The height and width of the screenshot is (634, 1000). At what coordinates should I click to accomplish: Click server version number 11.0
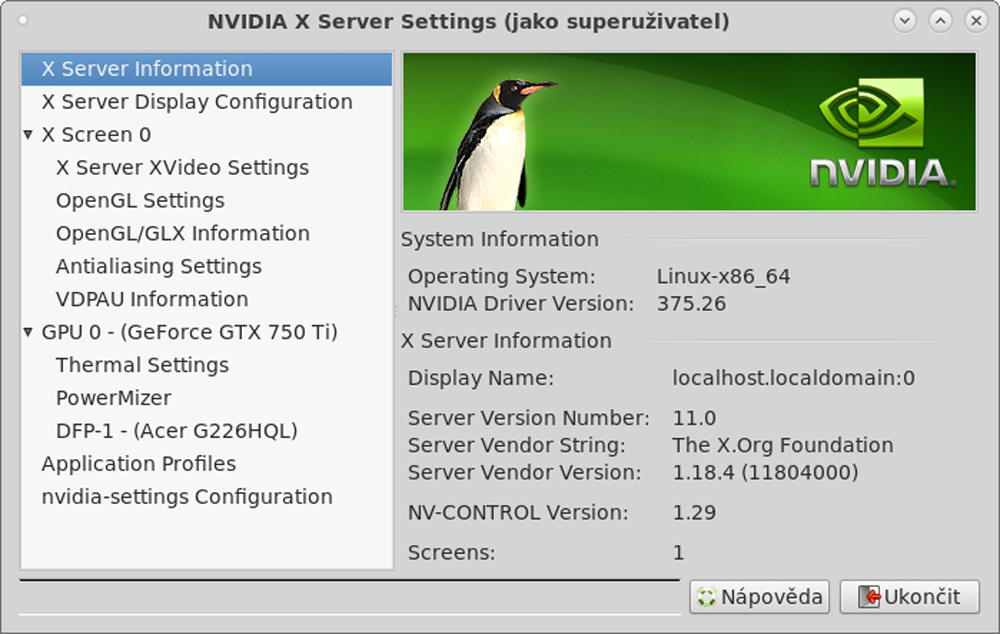pyautogui.click(x=694, y=418)
